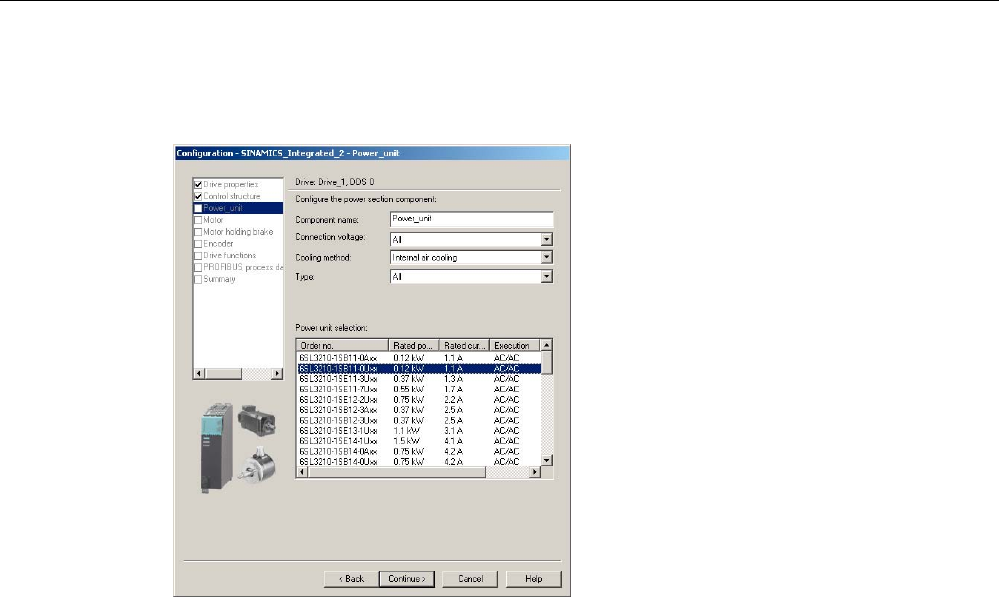Select power unit 6SL3210-1SE14-1Uxx
Viewport: 999px width, 597px height.
click(x=419, y=441)
